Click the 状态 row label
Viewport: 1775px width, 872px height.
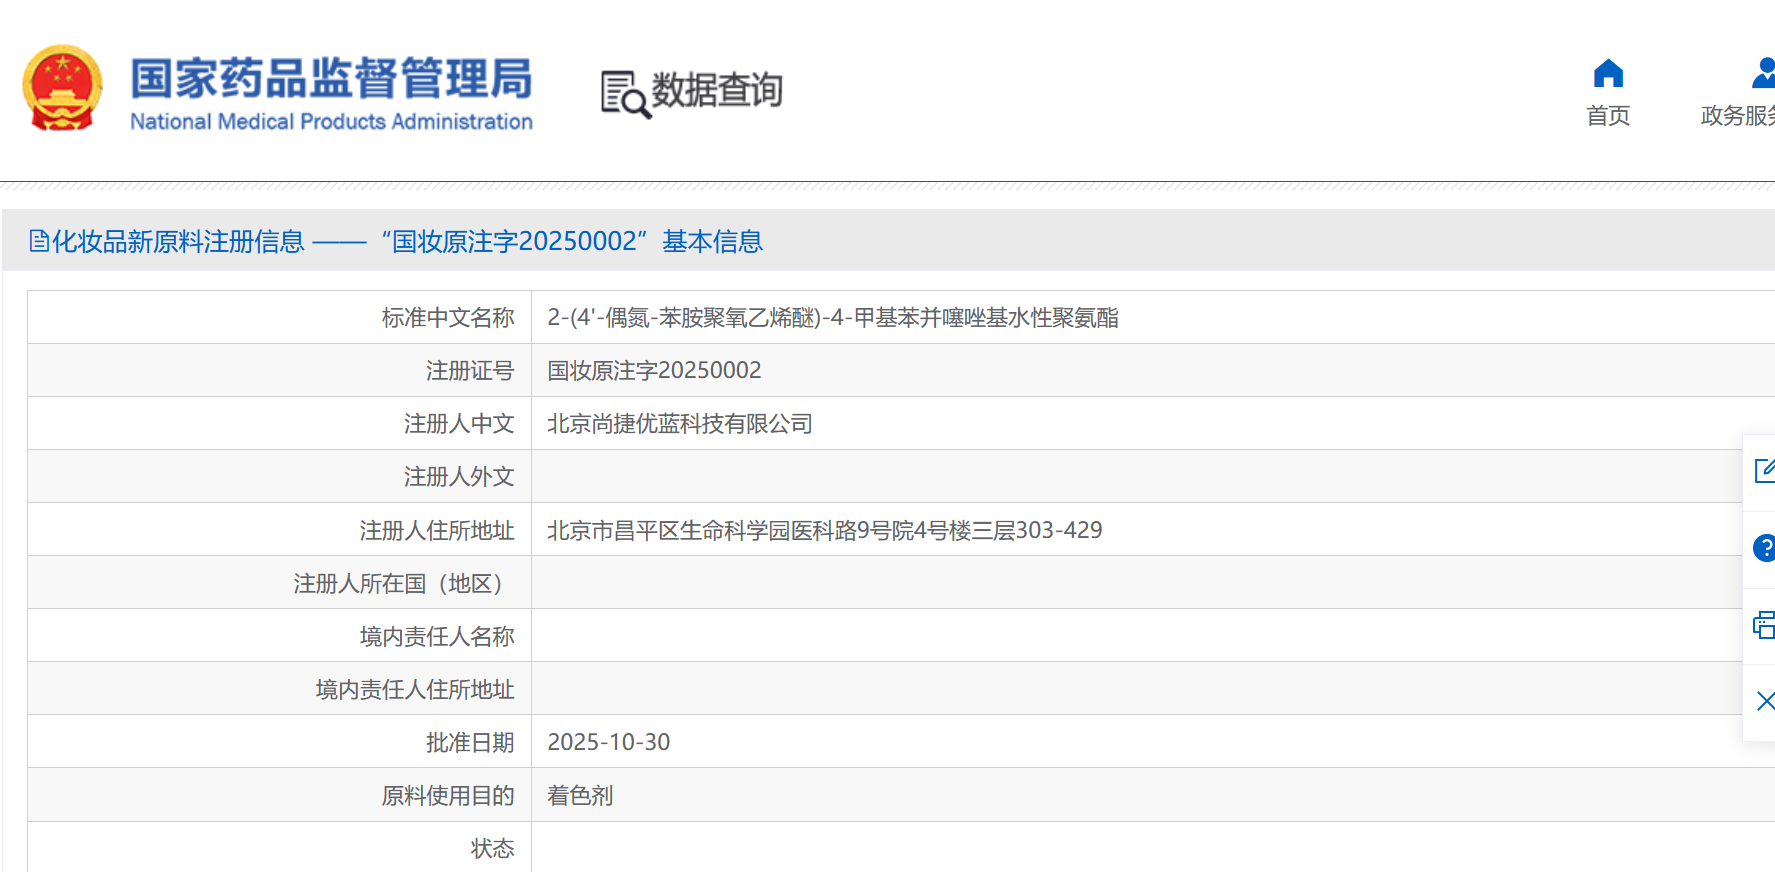coord(492,848)
